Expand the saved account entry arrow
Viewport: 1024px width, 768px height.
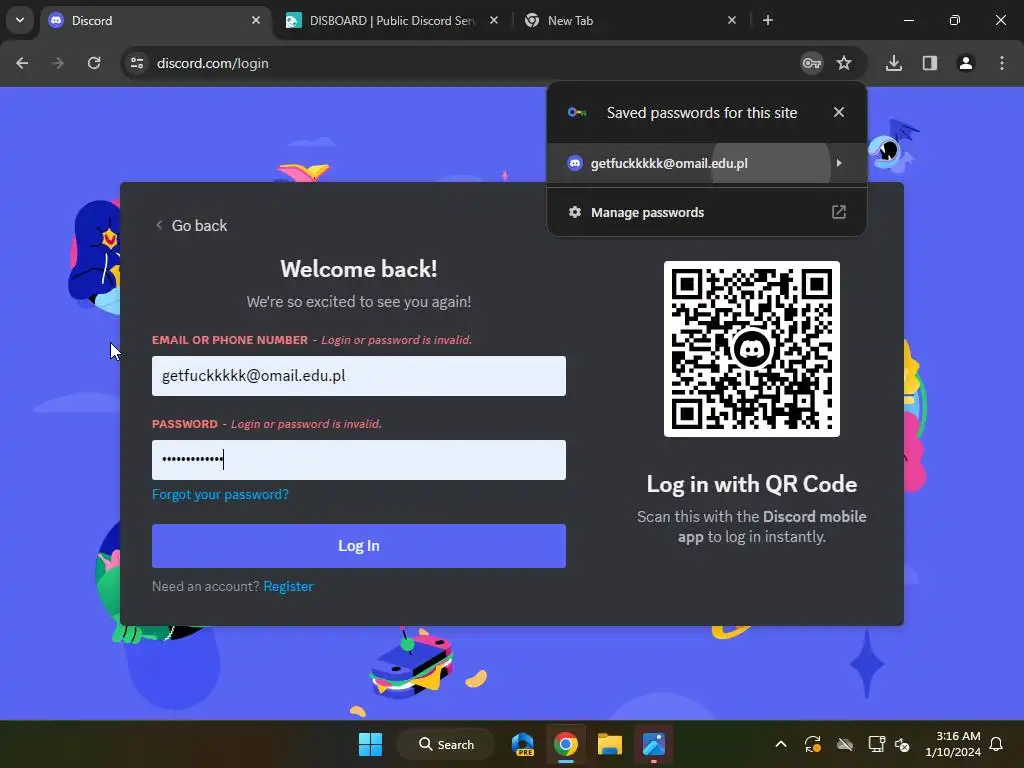pyautogui.click(x=839, y=163)
